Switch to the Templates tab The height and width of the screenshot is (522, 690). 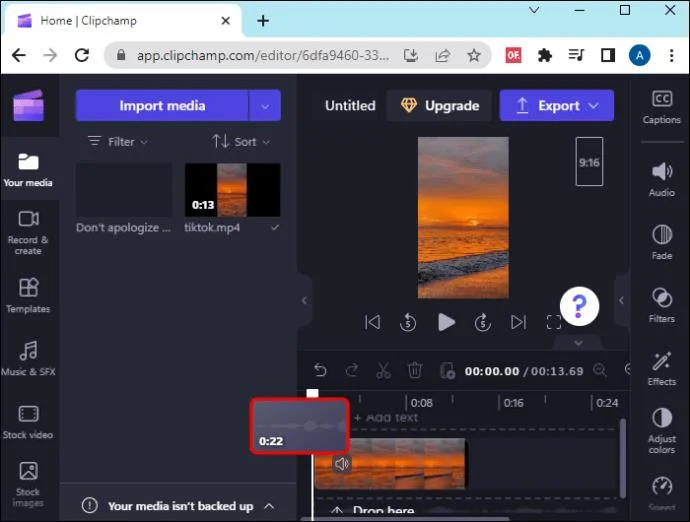(28, 295)
